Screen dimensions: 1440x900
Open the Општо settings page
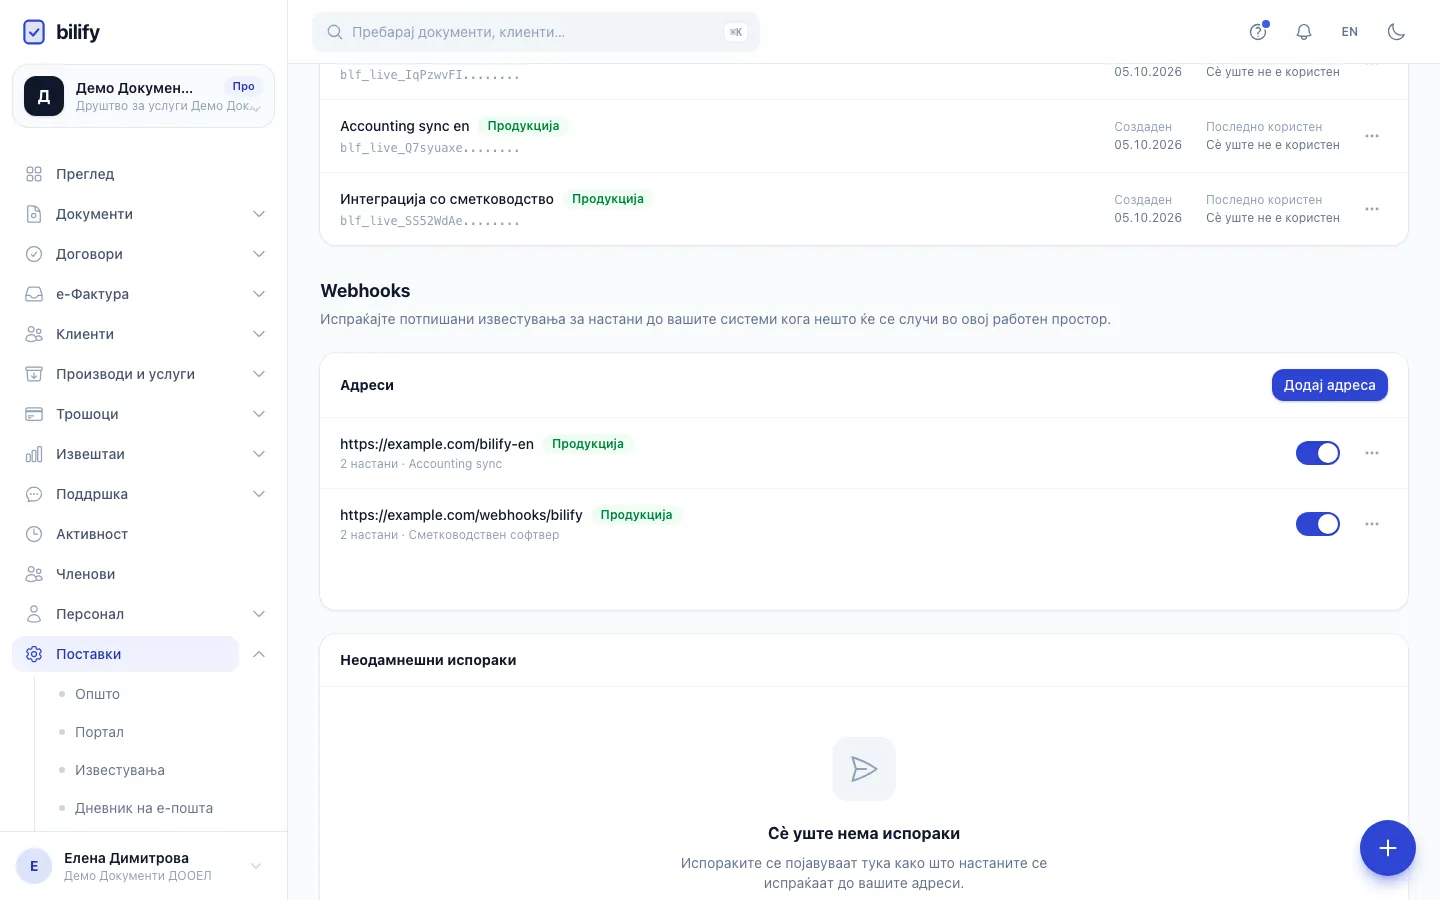point(97,694)
